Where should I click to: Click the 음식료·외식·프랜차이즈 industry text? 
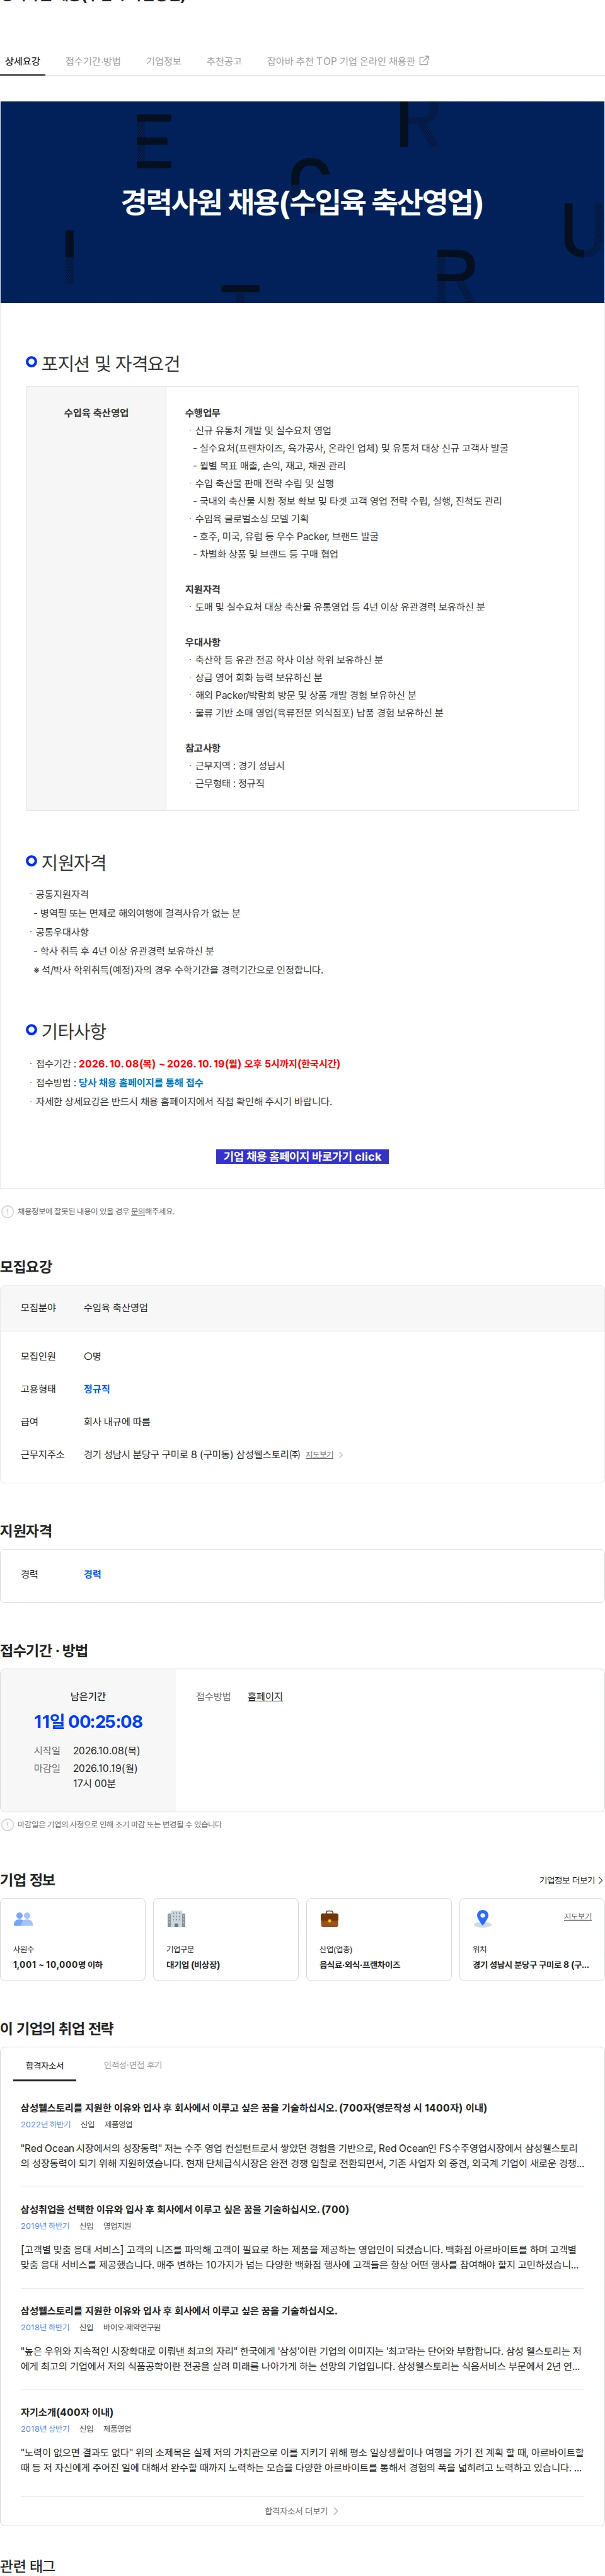click(x=360, y=1965)
